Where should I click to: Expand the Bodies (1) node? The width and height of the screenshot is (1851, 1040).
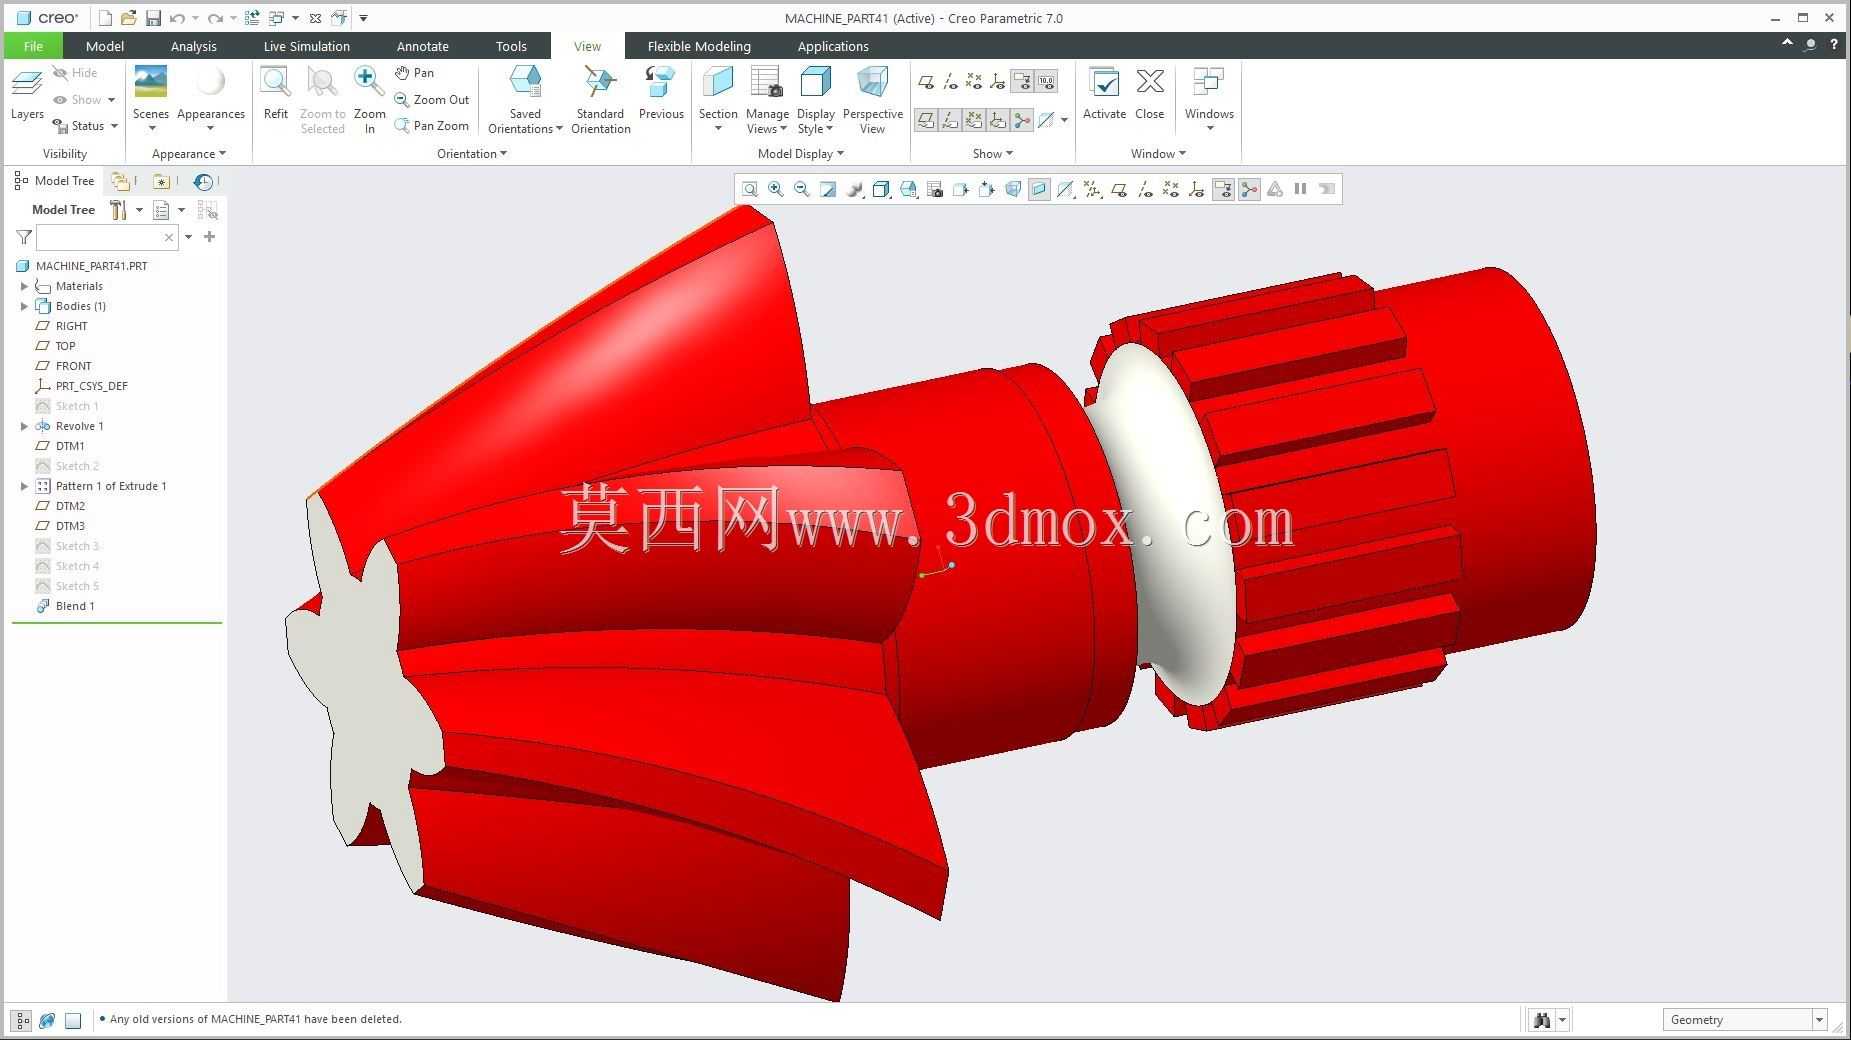(24, 306)
